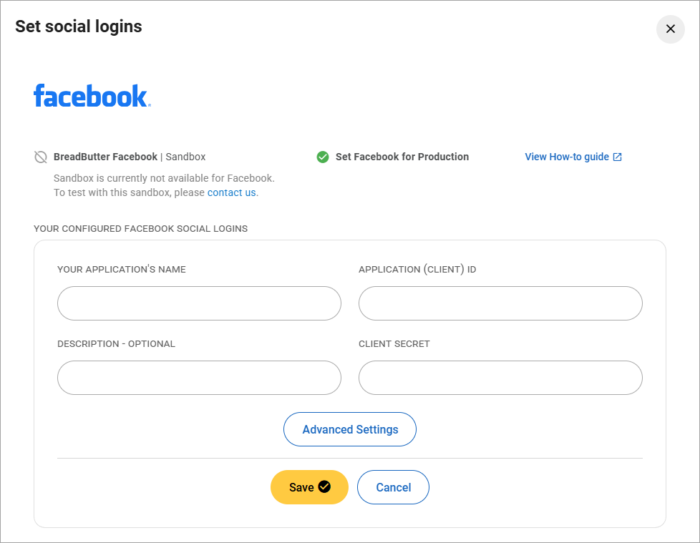Click the green production checkmark icon
The width and height of the screenshot is (700, 543).
[x=323, y=157]
